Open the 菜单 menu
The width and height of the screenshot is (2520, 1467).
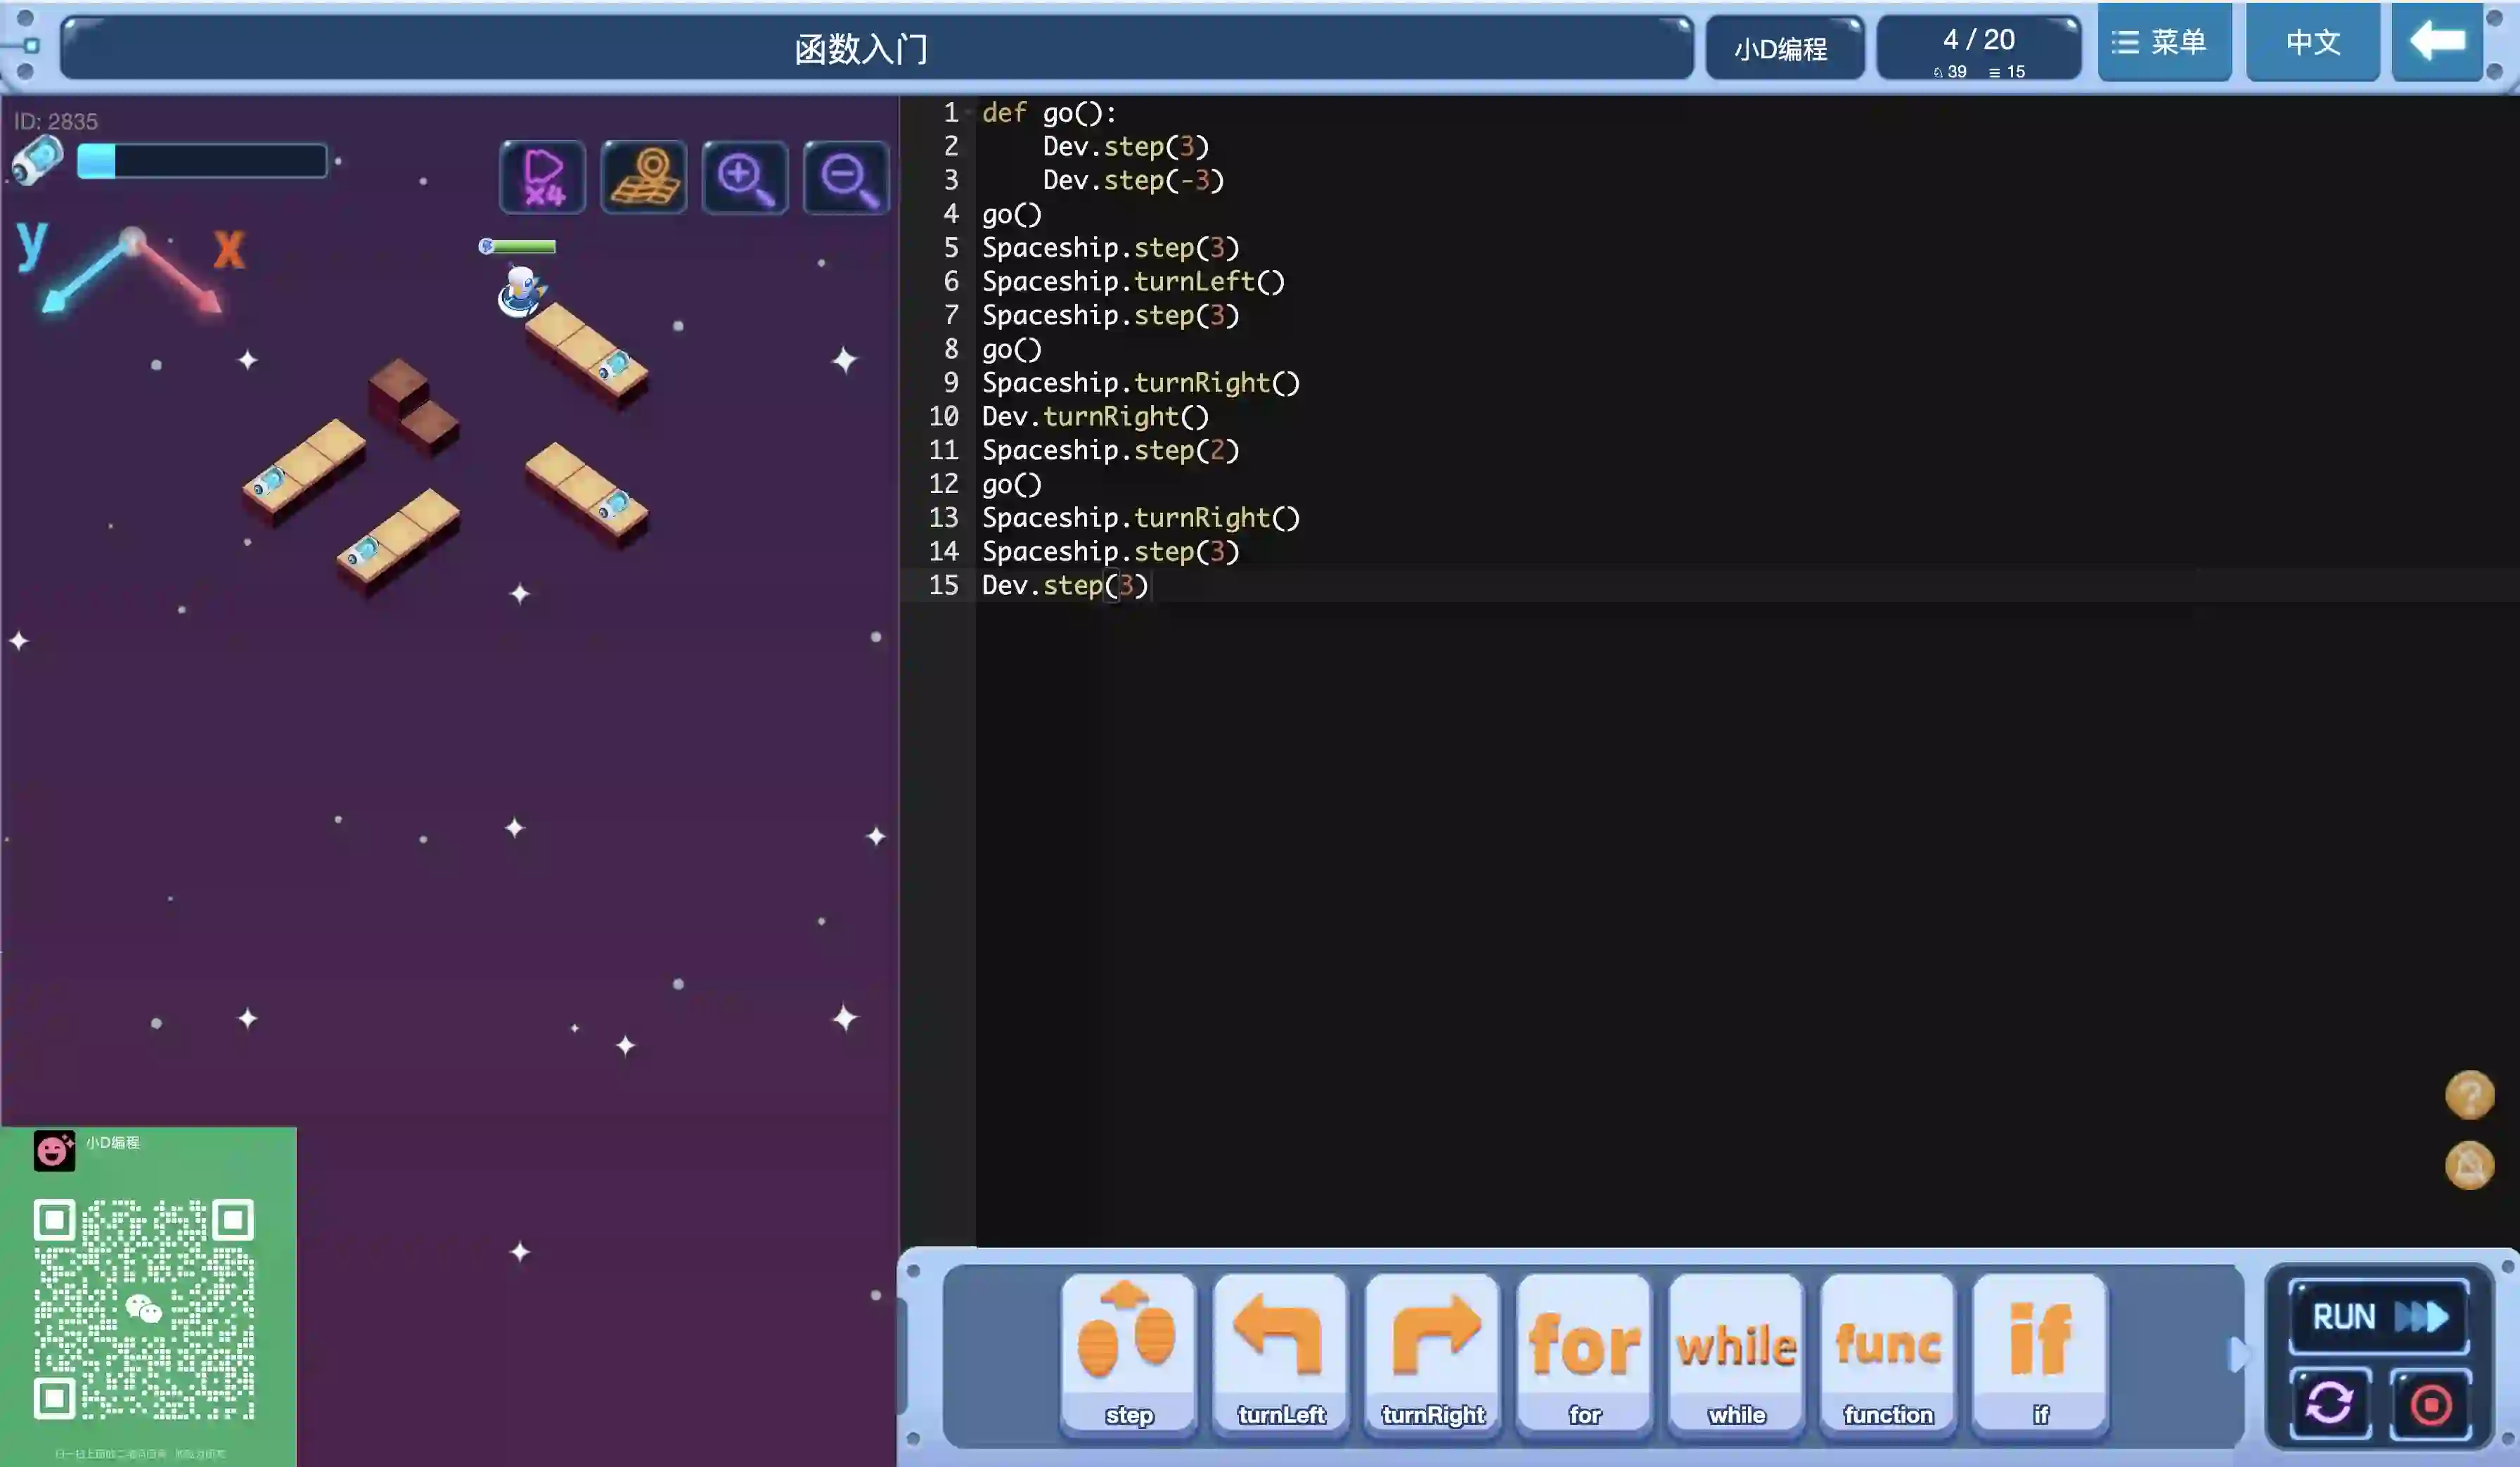(2164, 42)
